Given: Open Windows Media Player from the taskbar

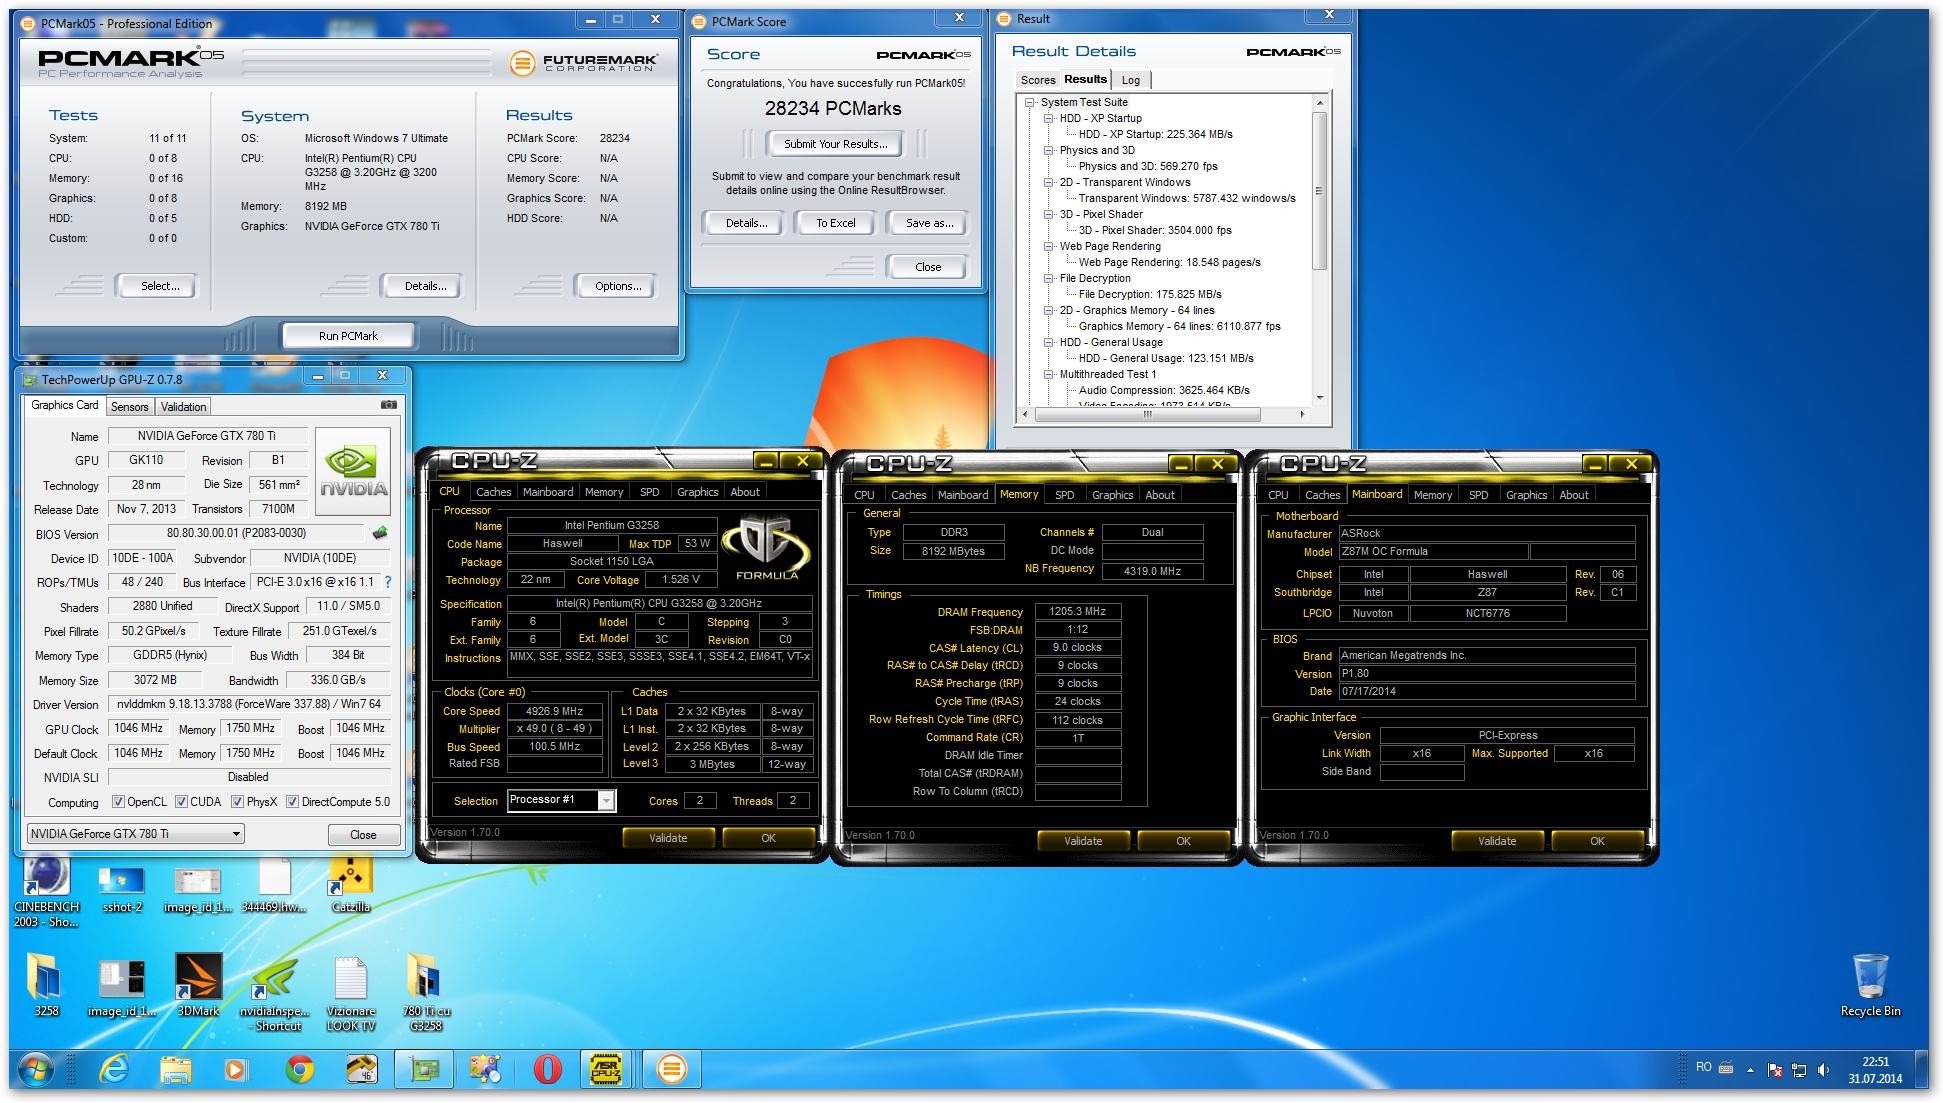Looking at the screenshot, I should pyautogui.click(x=236, y=1069).
